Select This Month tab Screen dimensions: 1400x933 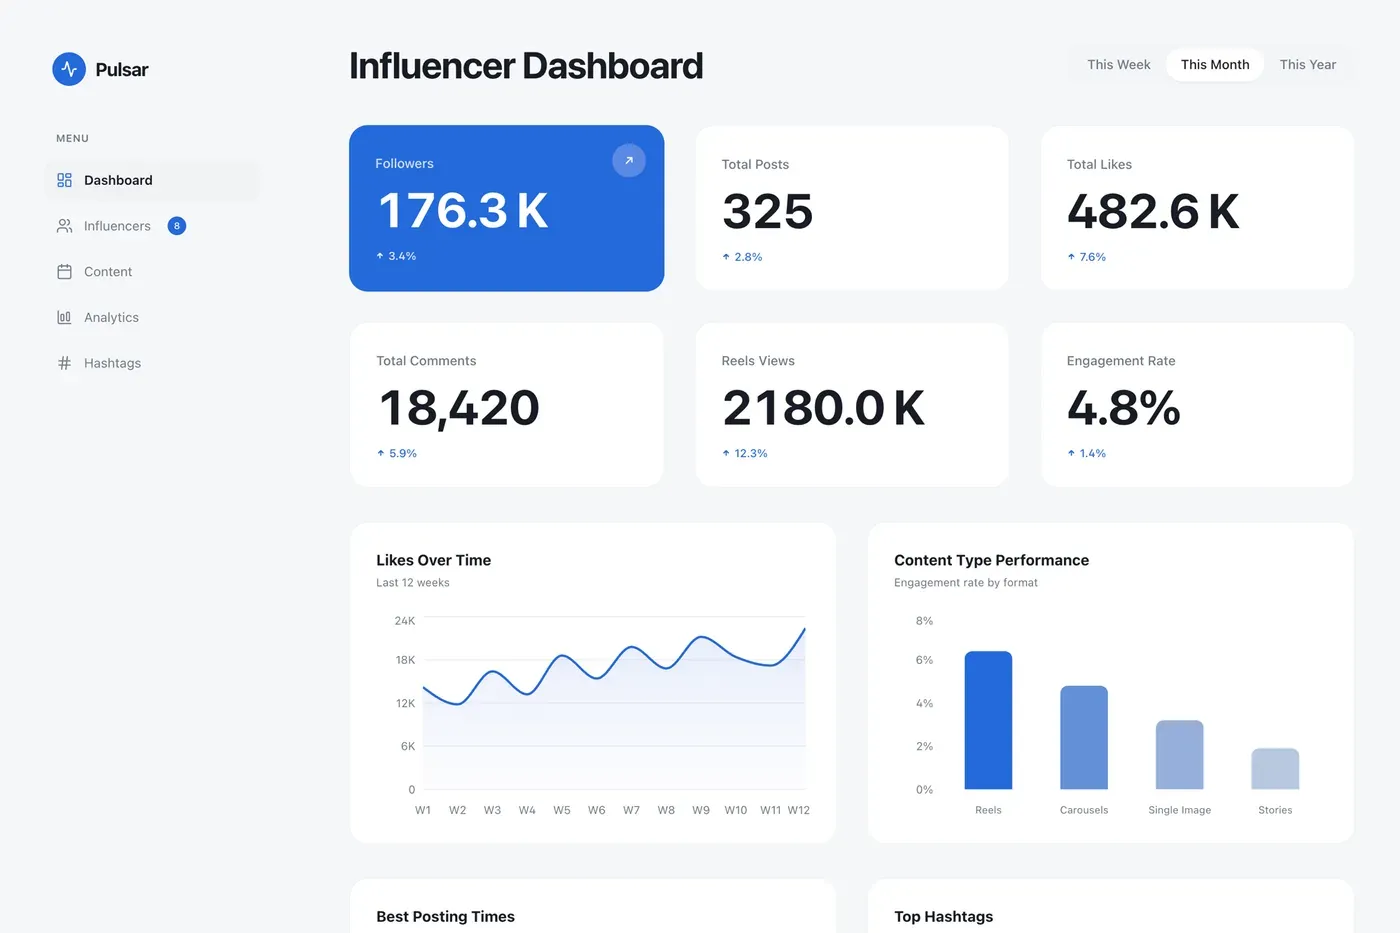pos(1215,64)
